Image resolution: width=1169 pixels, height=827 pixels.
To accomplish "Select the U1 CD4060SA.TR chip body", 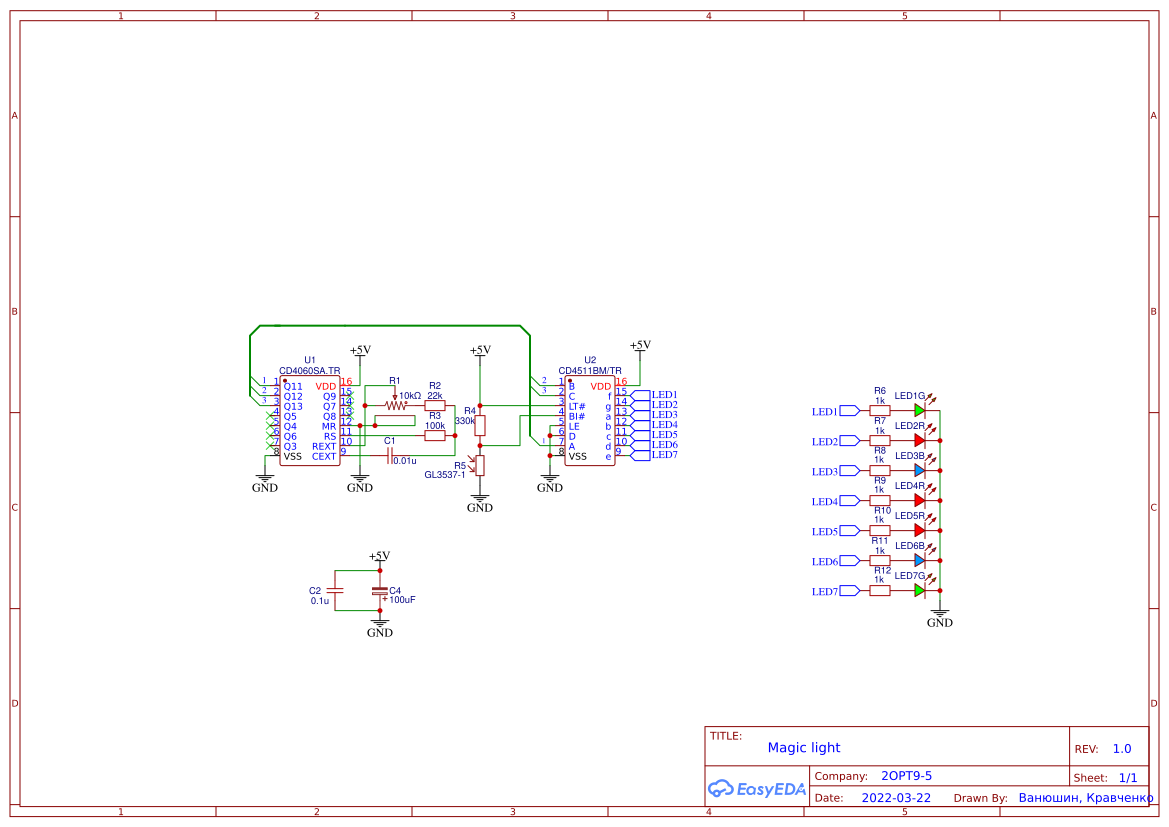I will click(x=310, y=420).
